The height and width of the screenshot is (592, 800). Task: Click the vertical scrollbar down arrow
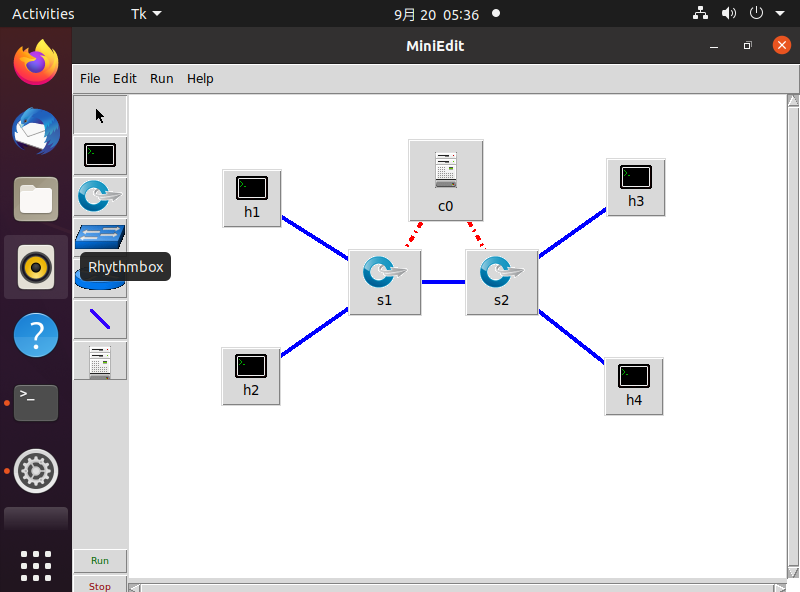coord(793,572)
